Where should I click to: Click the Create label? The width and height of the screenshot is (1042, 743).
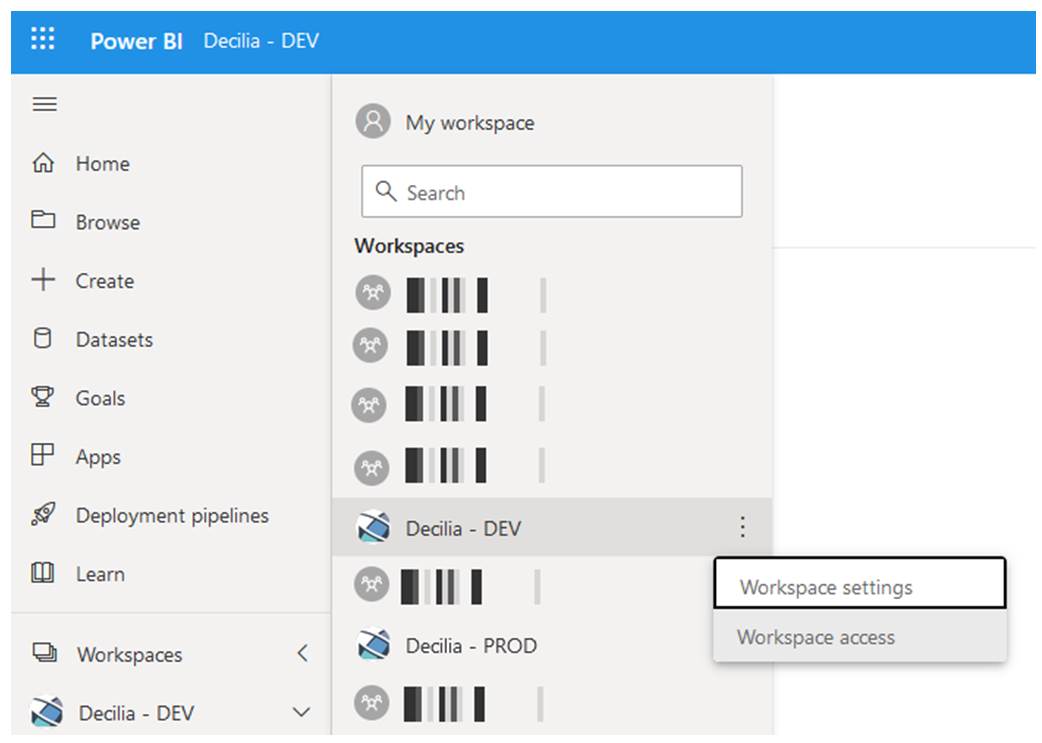pos(105,281)
